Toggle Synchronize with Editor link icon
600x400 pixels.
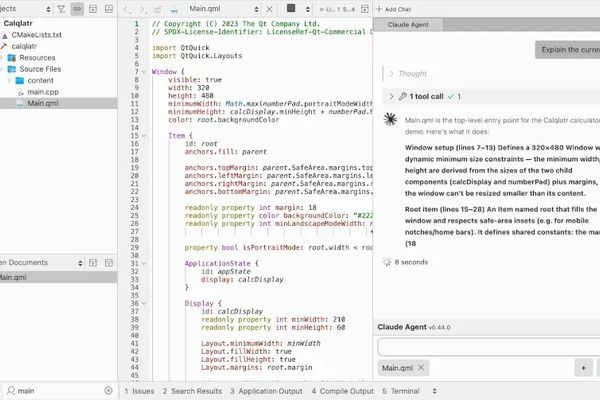(77, 9)
